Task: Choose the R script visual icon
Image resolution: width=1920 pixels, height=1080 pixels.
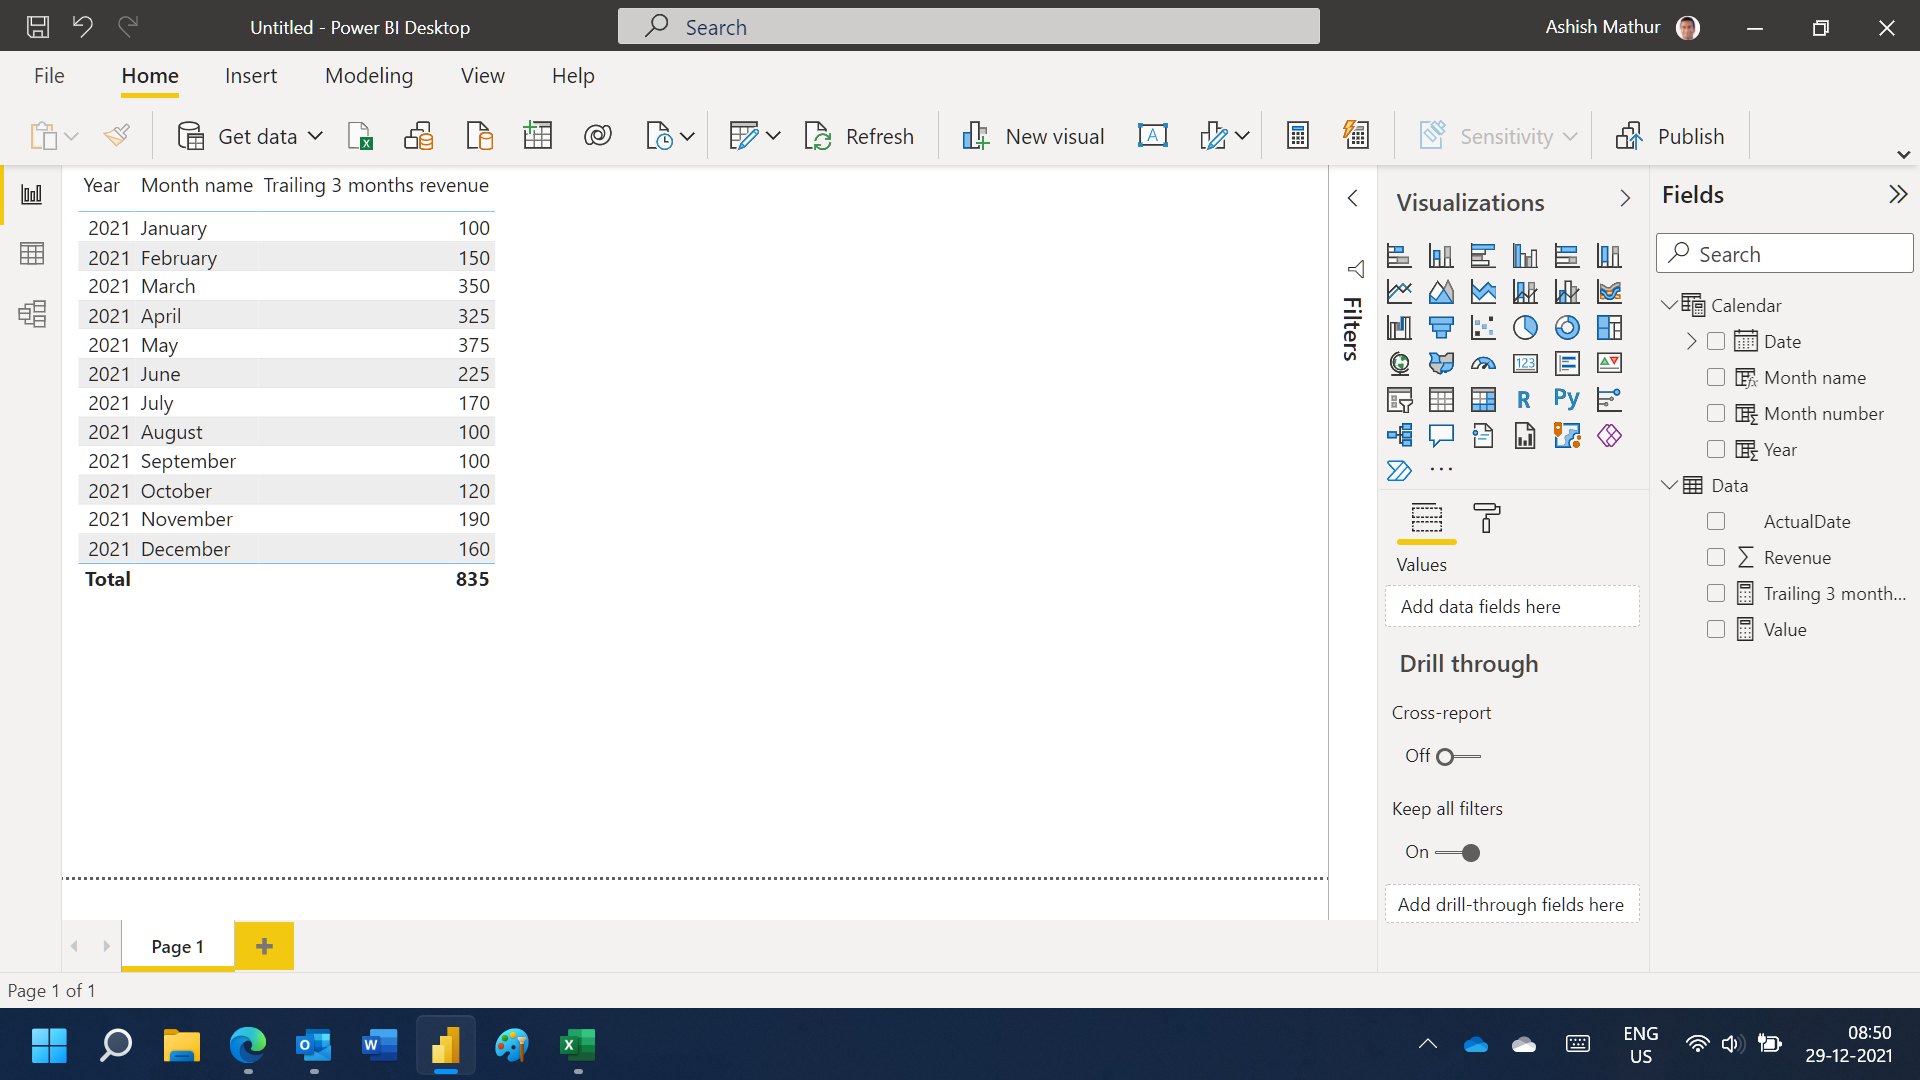Action: coord(1524,400)
